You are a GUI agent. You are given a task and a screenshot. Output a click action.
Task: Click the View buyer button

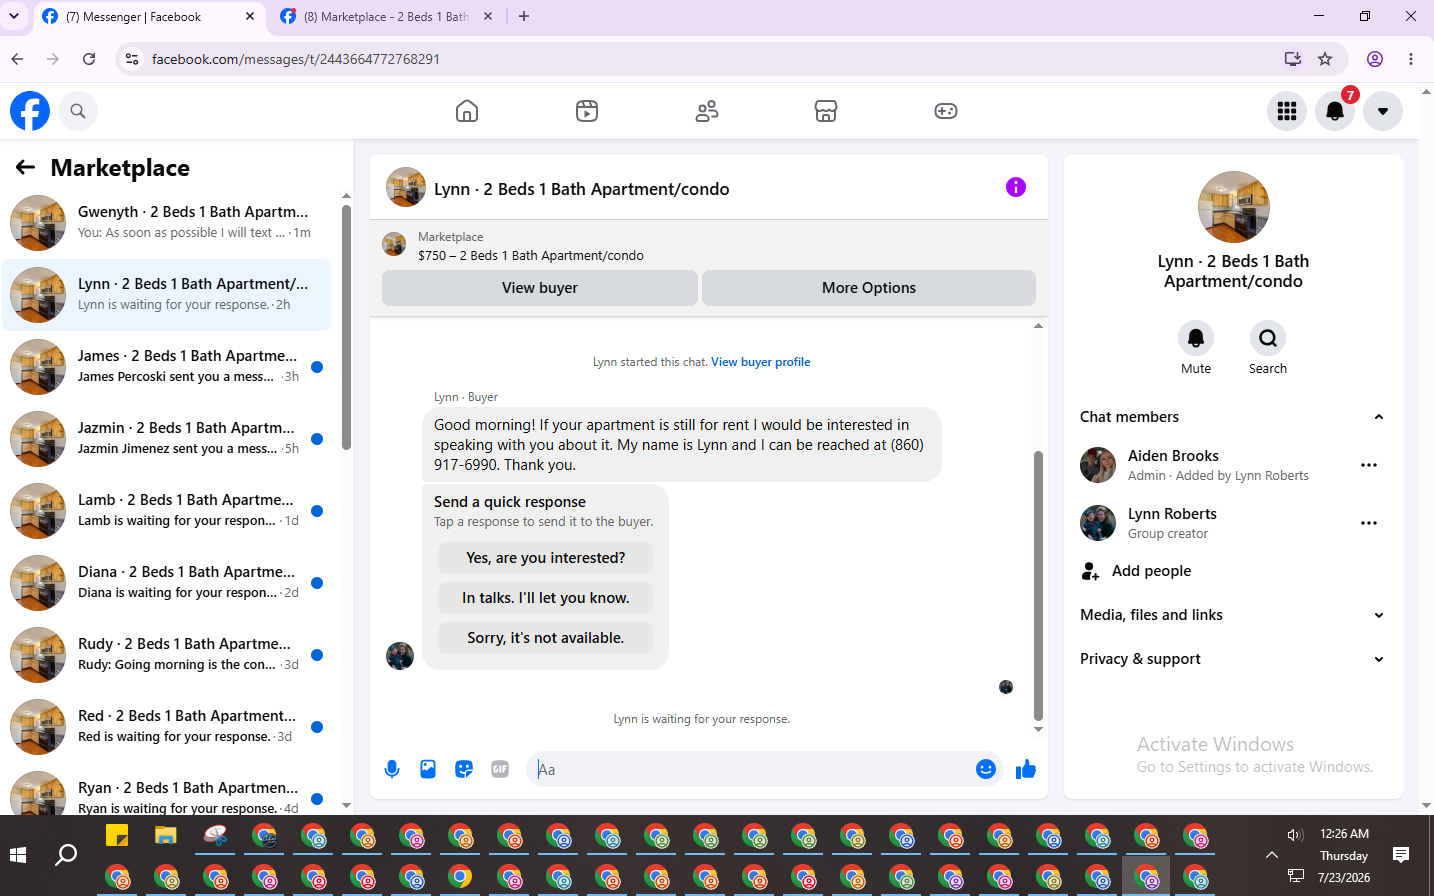[x=540, y=288]
